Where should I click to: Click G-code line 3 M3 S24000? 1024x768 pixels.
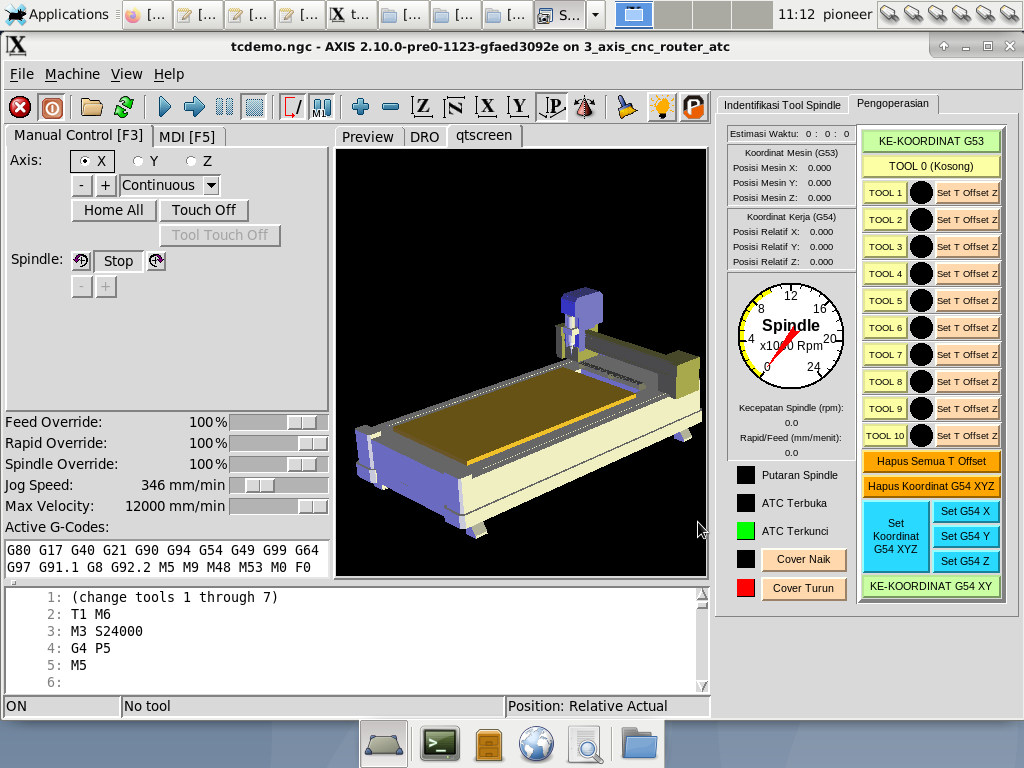pyautogui.click(x=106, y=631)
